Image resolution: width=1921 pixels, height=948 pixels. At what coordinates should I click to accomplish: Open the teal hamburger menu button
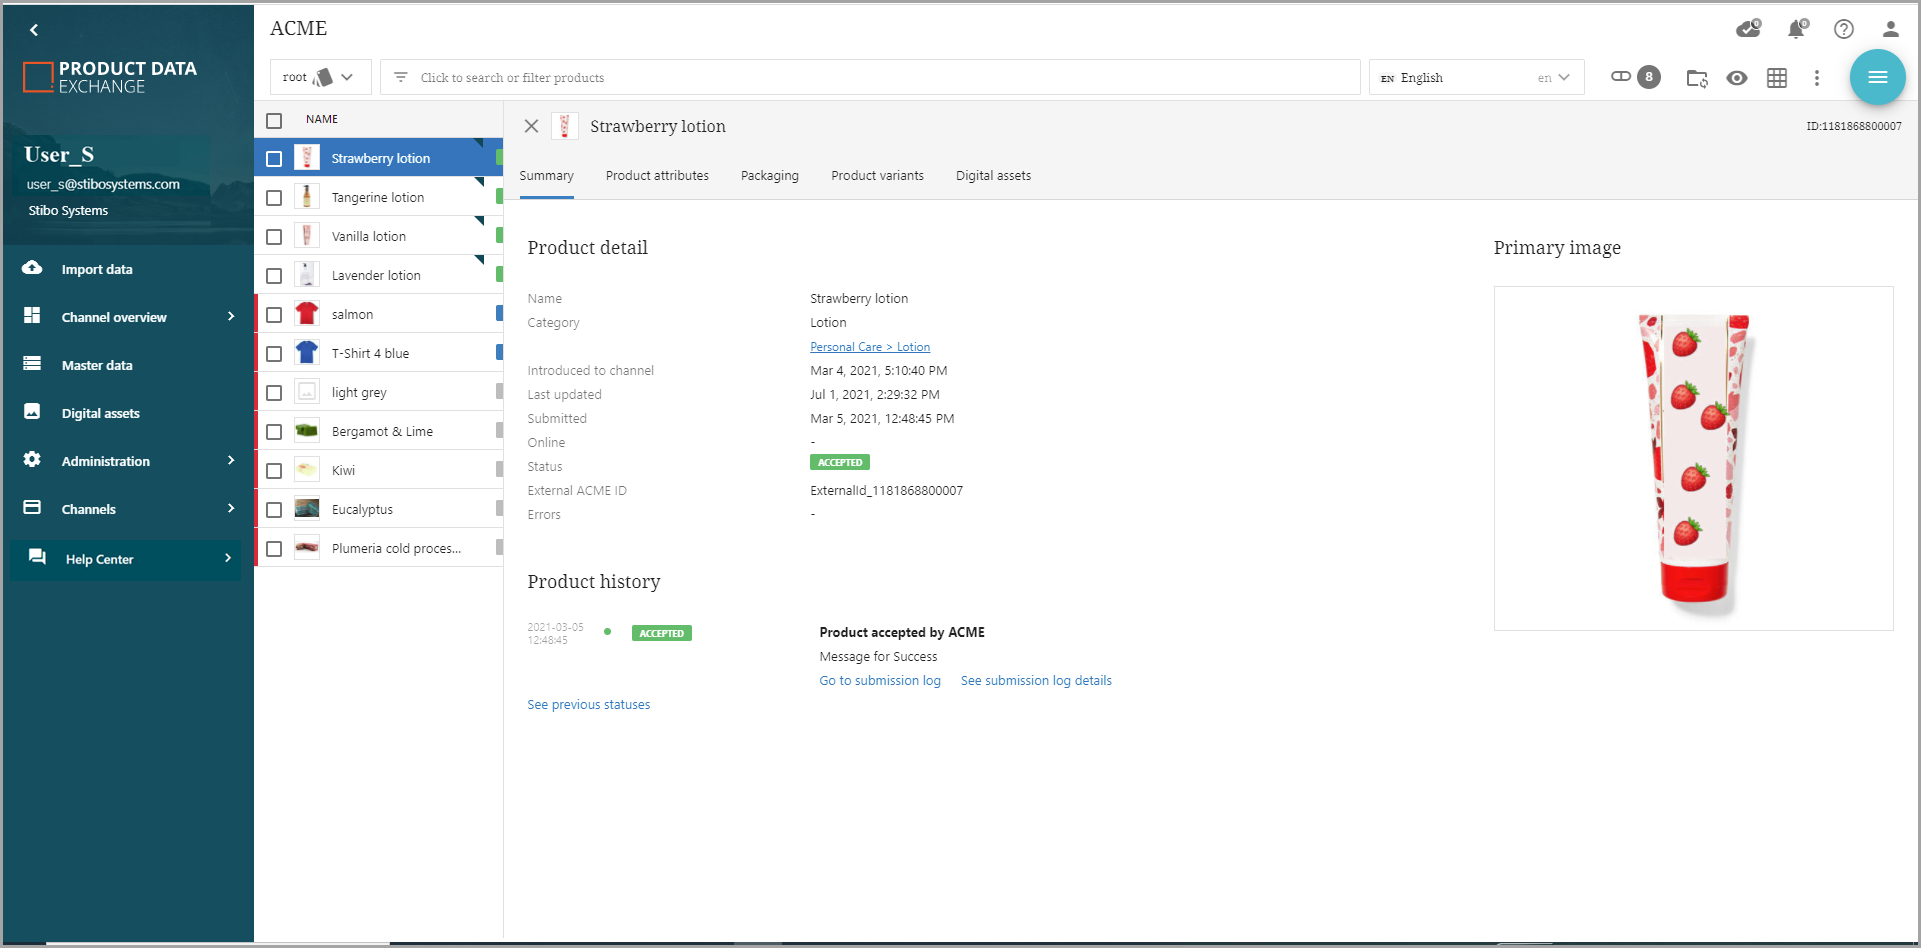click(x=1877, y=77)
